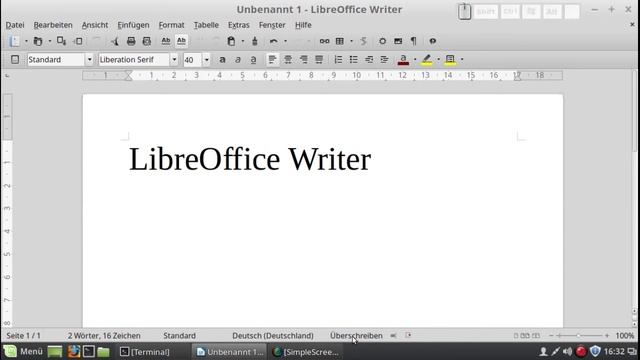This screenshot has height=360, width=640.
Task: Open the font color dropdown arrow
Action: coord(415,60)
